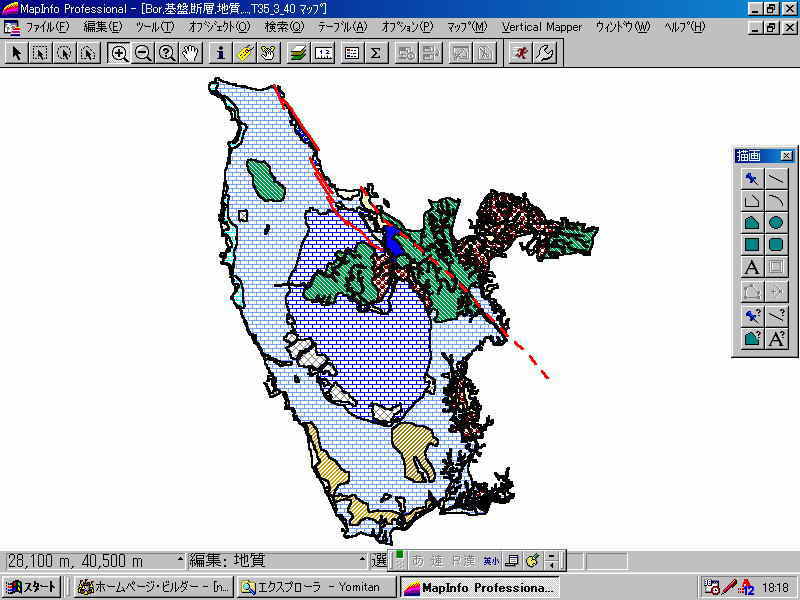Activate the Grabber hand pan tool
The width and height of the screenshot is (800, 600).
click(x=190, y=53)
